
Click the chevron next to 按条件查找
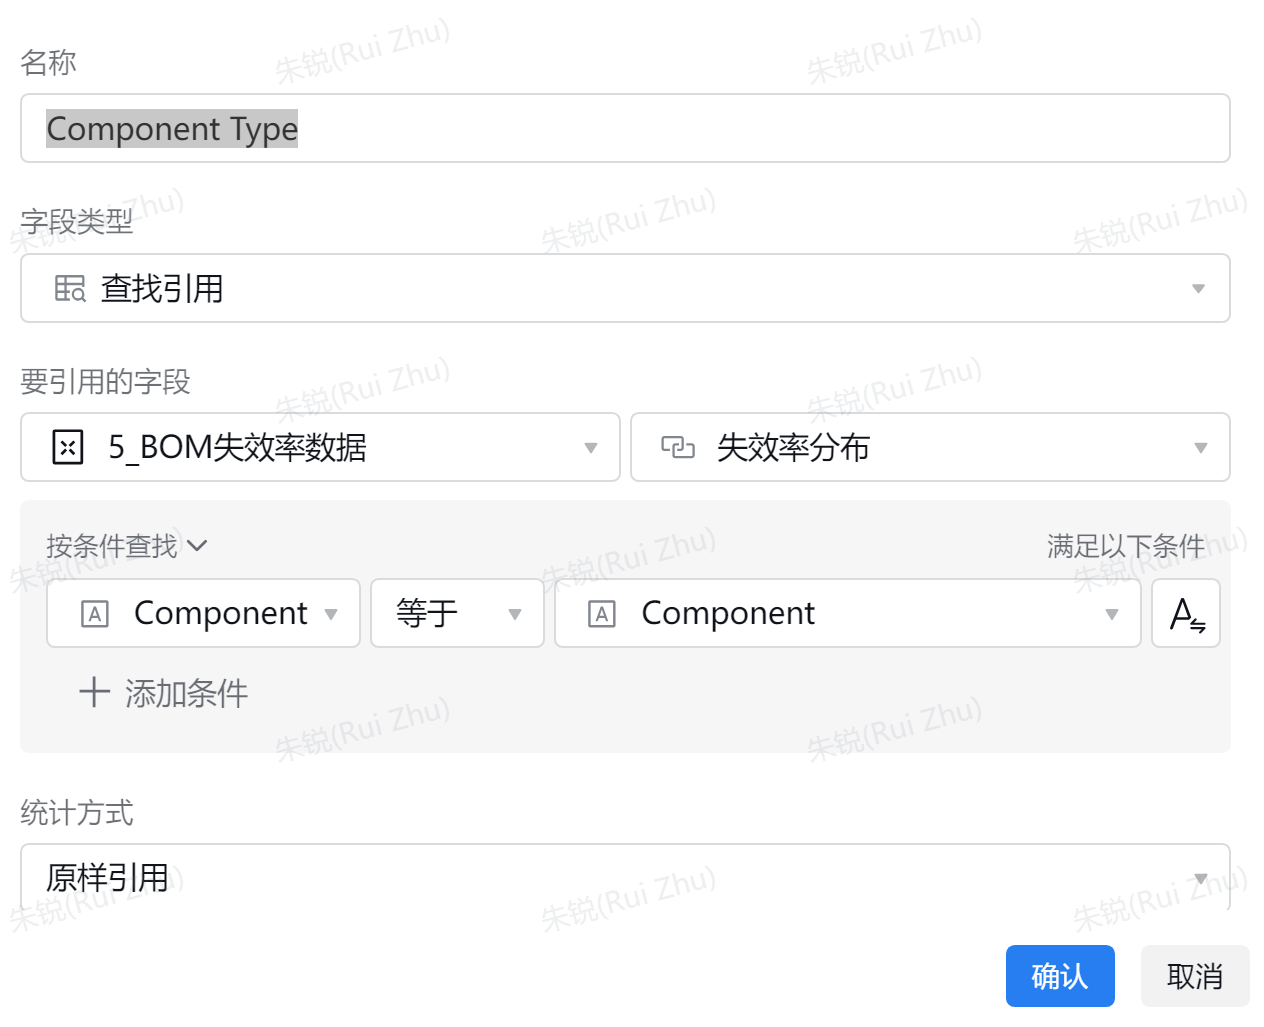coord(198,546)
